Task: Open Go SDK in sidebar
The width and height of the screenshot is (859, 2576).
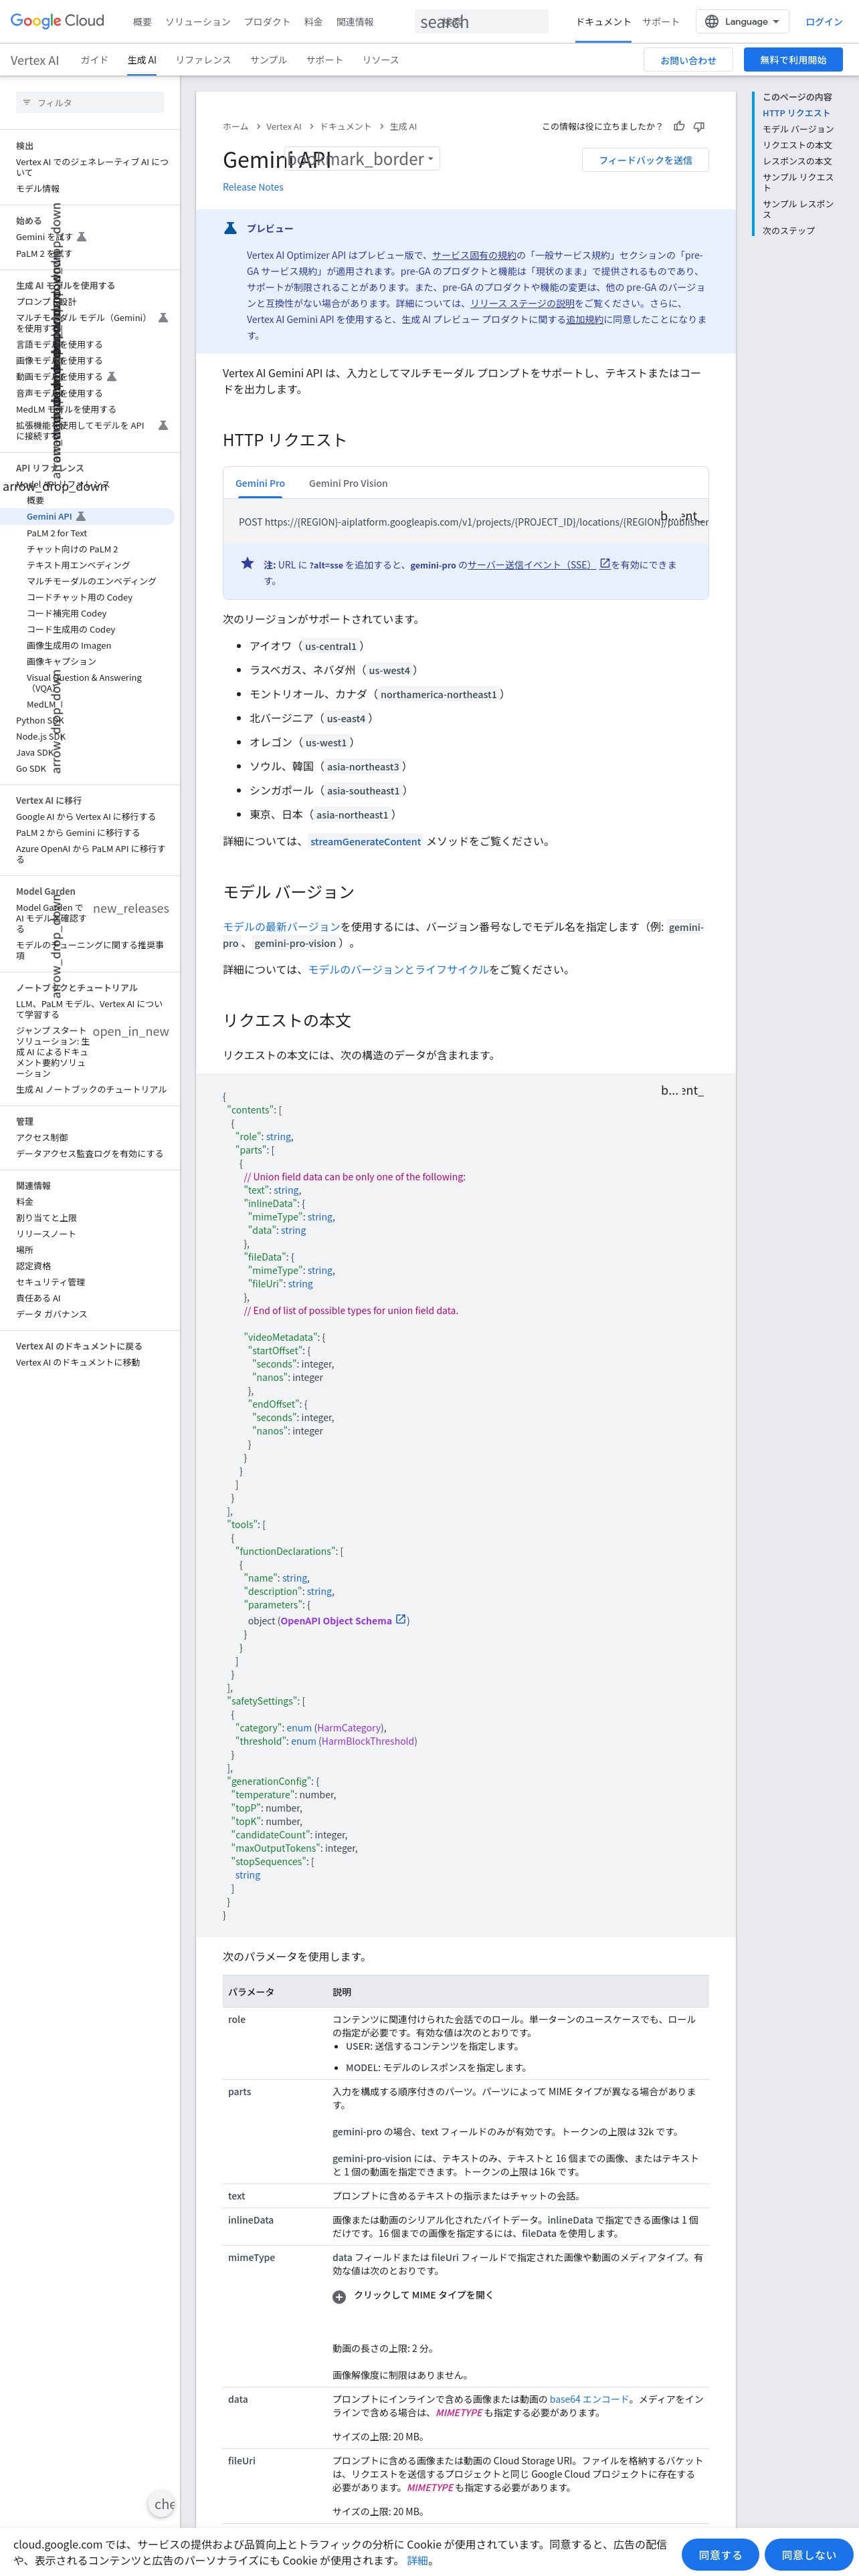Action: coord(31,769)
